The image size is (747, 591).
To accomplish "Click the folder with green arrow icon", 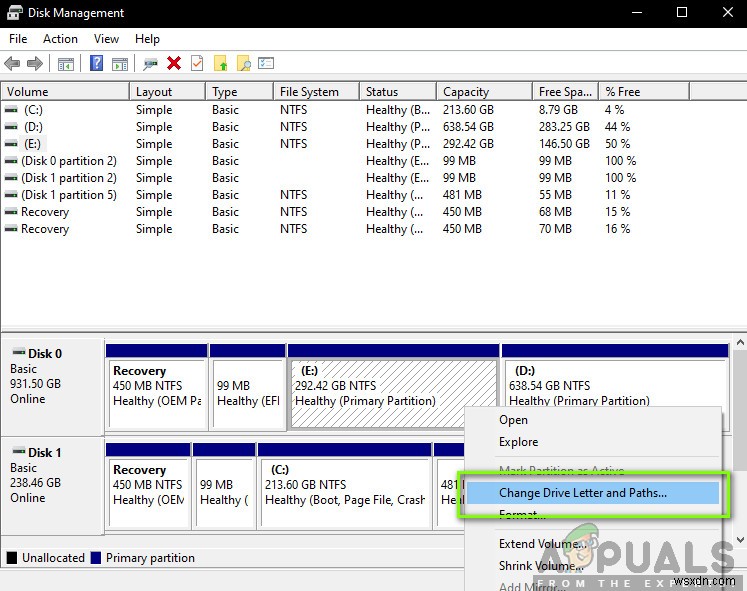I will click(221, 63).
